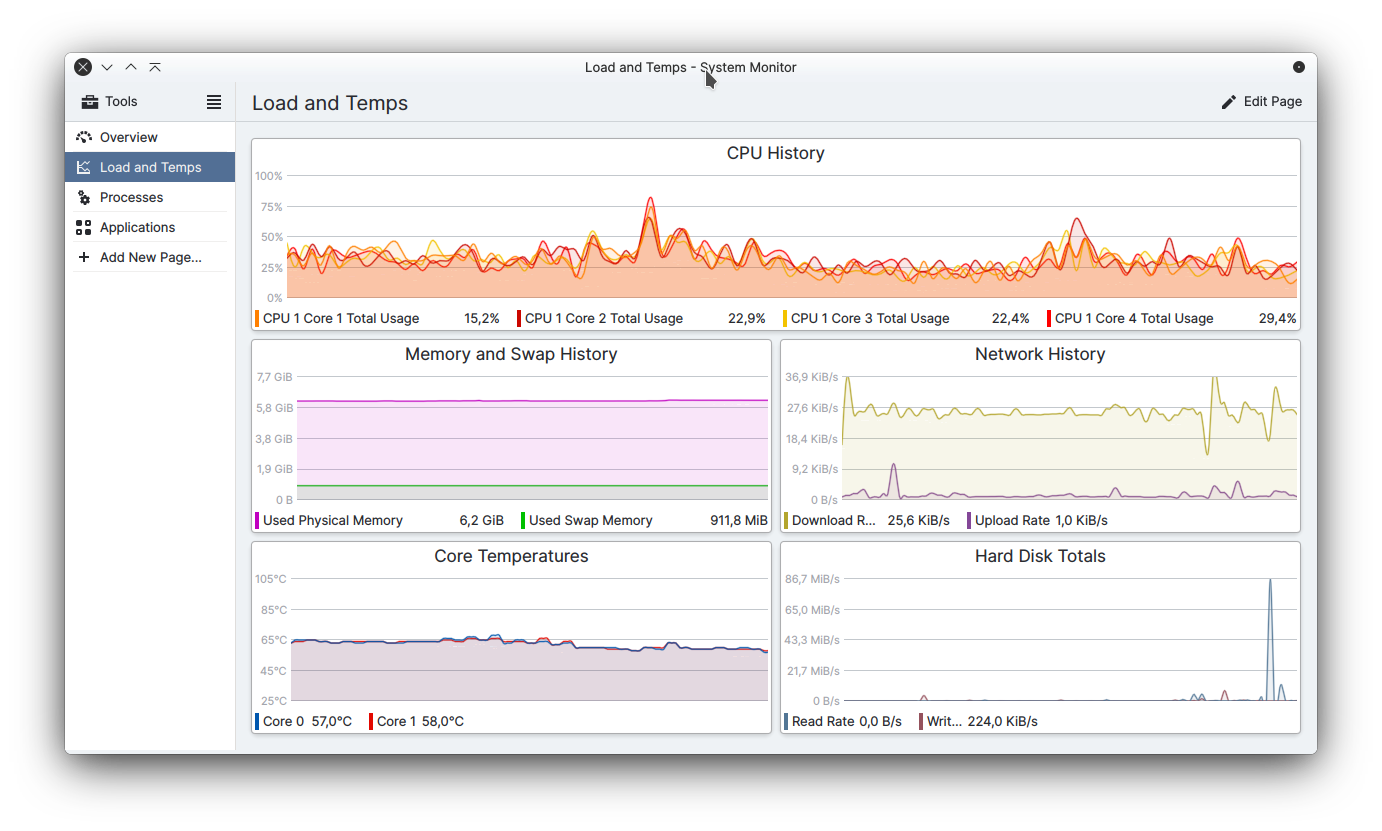
Task: Click the plus icon for Add New Page
Action: point(84,257)
